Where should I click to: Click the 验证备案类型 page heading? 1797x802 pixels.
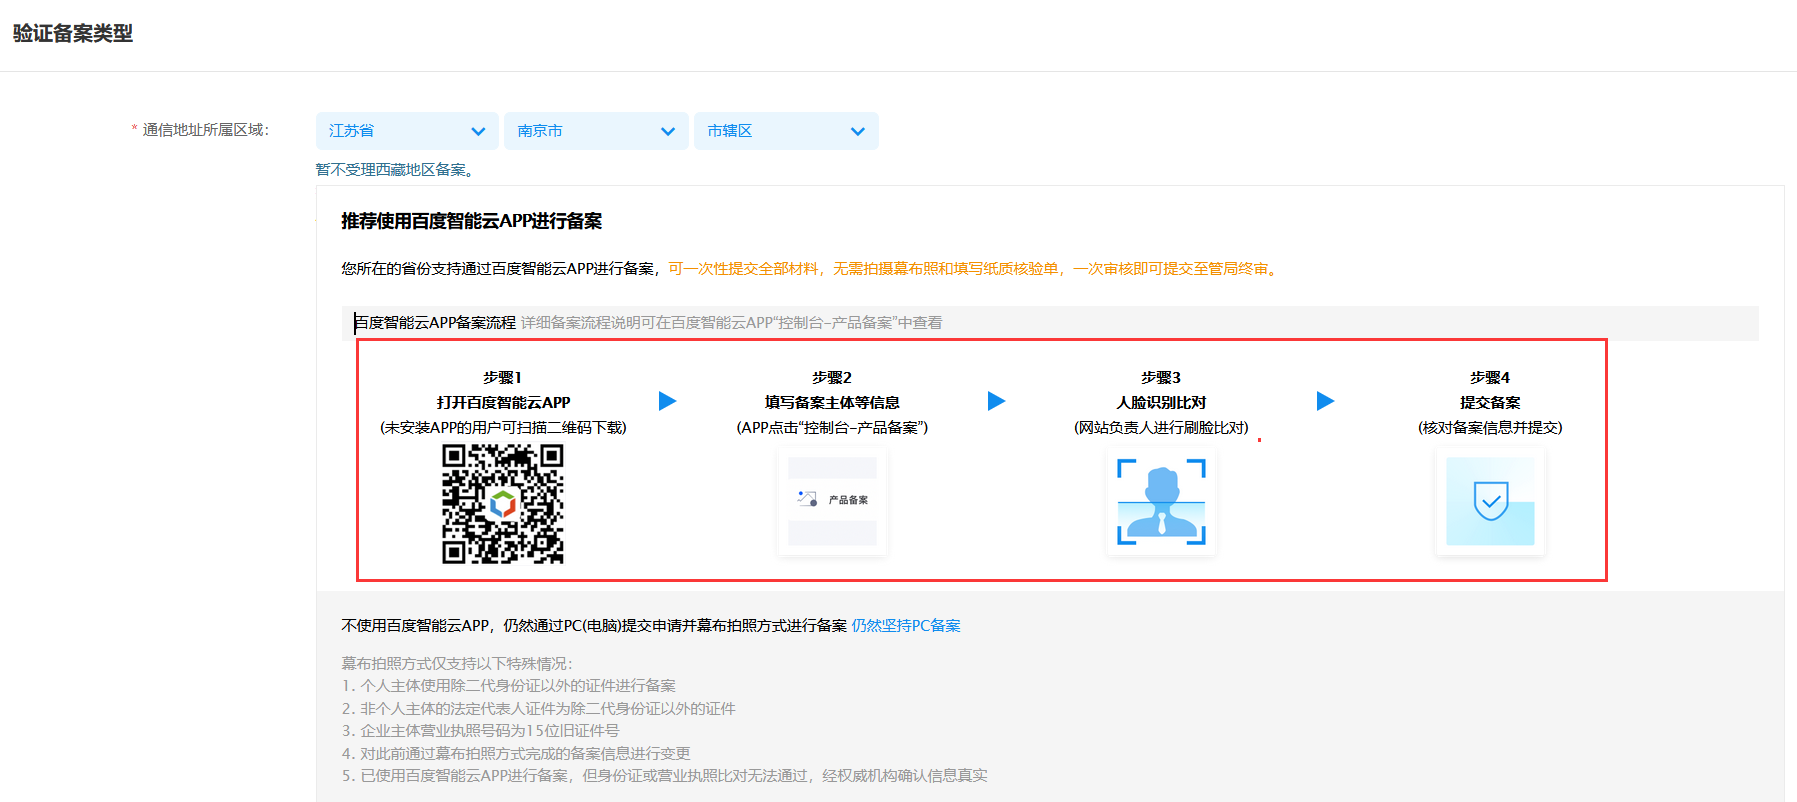[73, 33]
